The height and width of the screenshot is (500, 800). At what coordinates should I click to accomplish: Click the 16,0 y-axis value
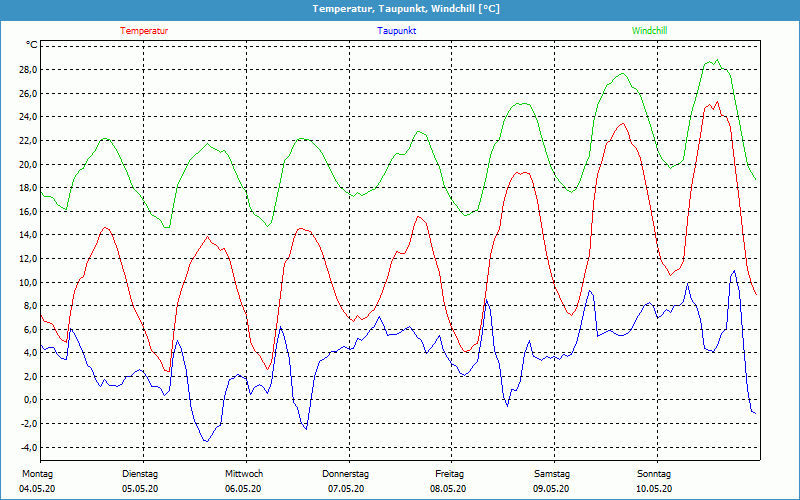(x=28, y=211)
